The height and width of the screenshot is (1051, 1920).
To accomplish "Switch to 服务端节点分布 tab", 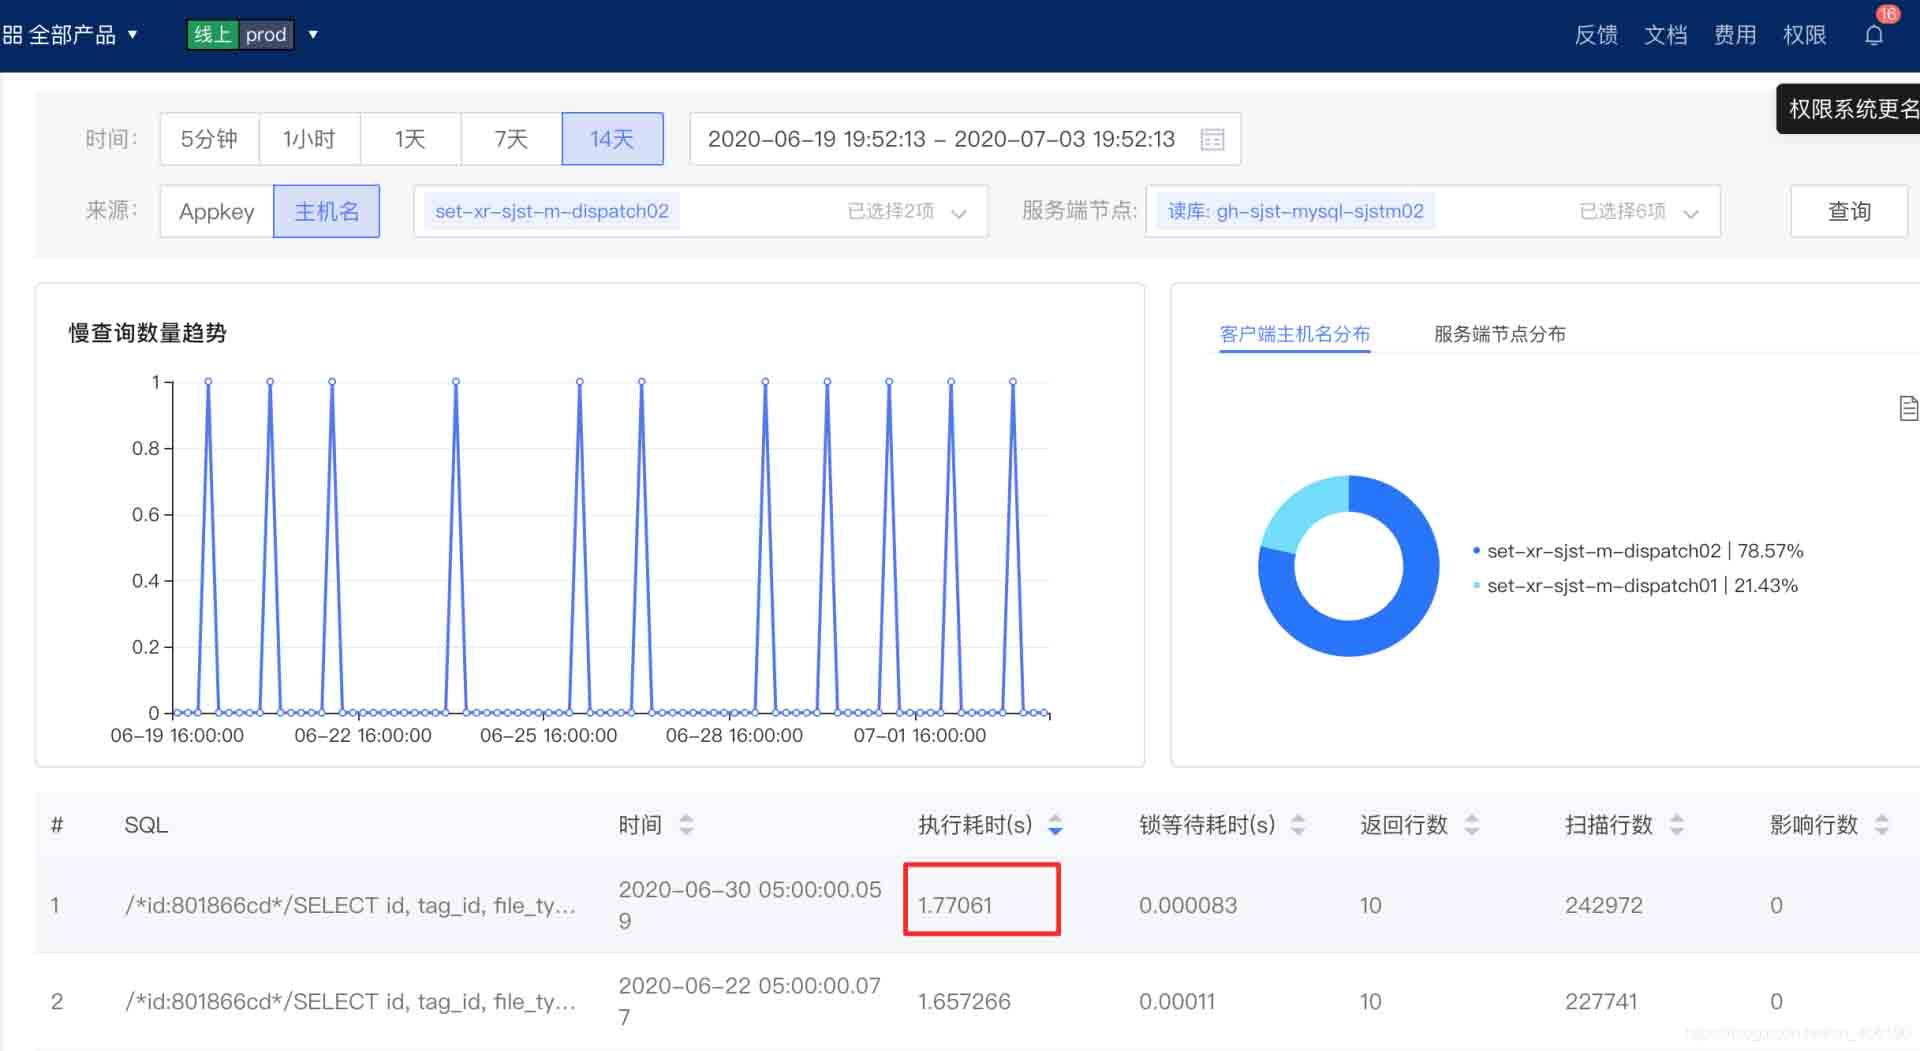I will [1499, 334].
